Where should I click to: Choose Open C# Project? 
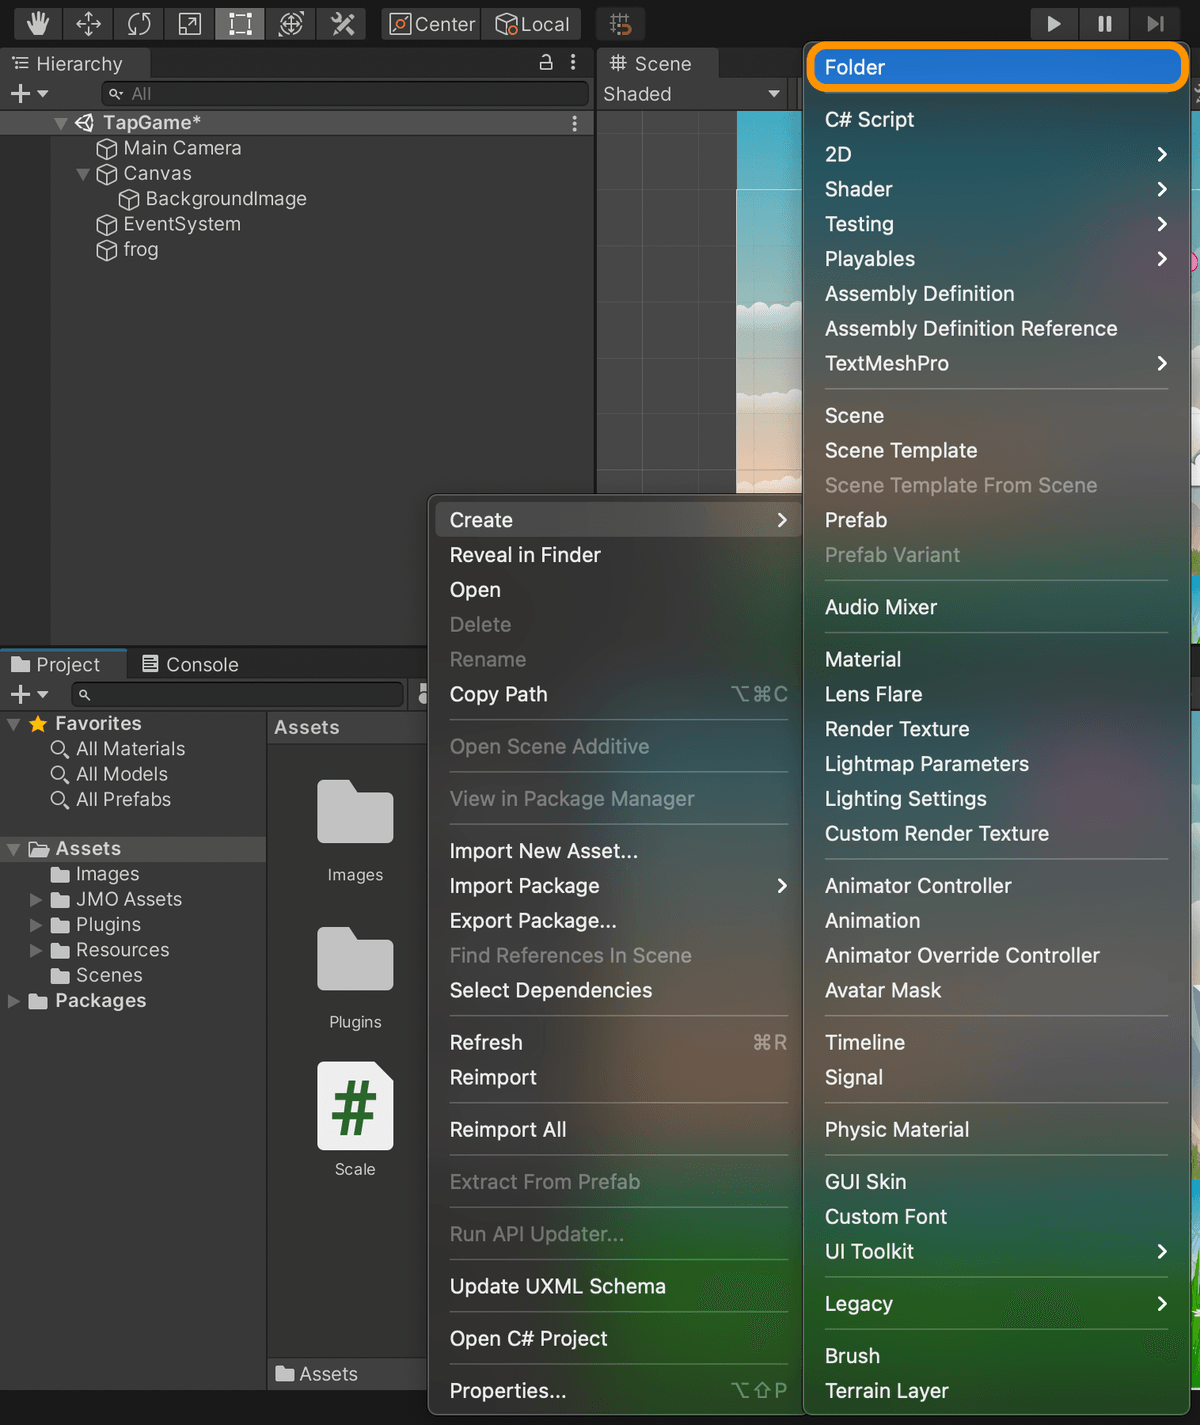(x=528, y=1338)
